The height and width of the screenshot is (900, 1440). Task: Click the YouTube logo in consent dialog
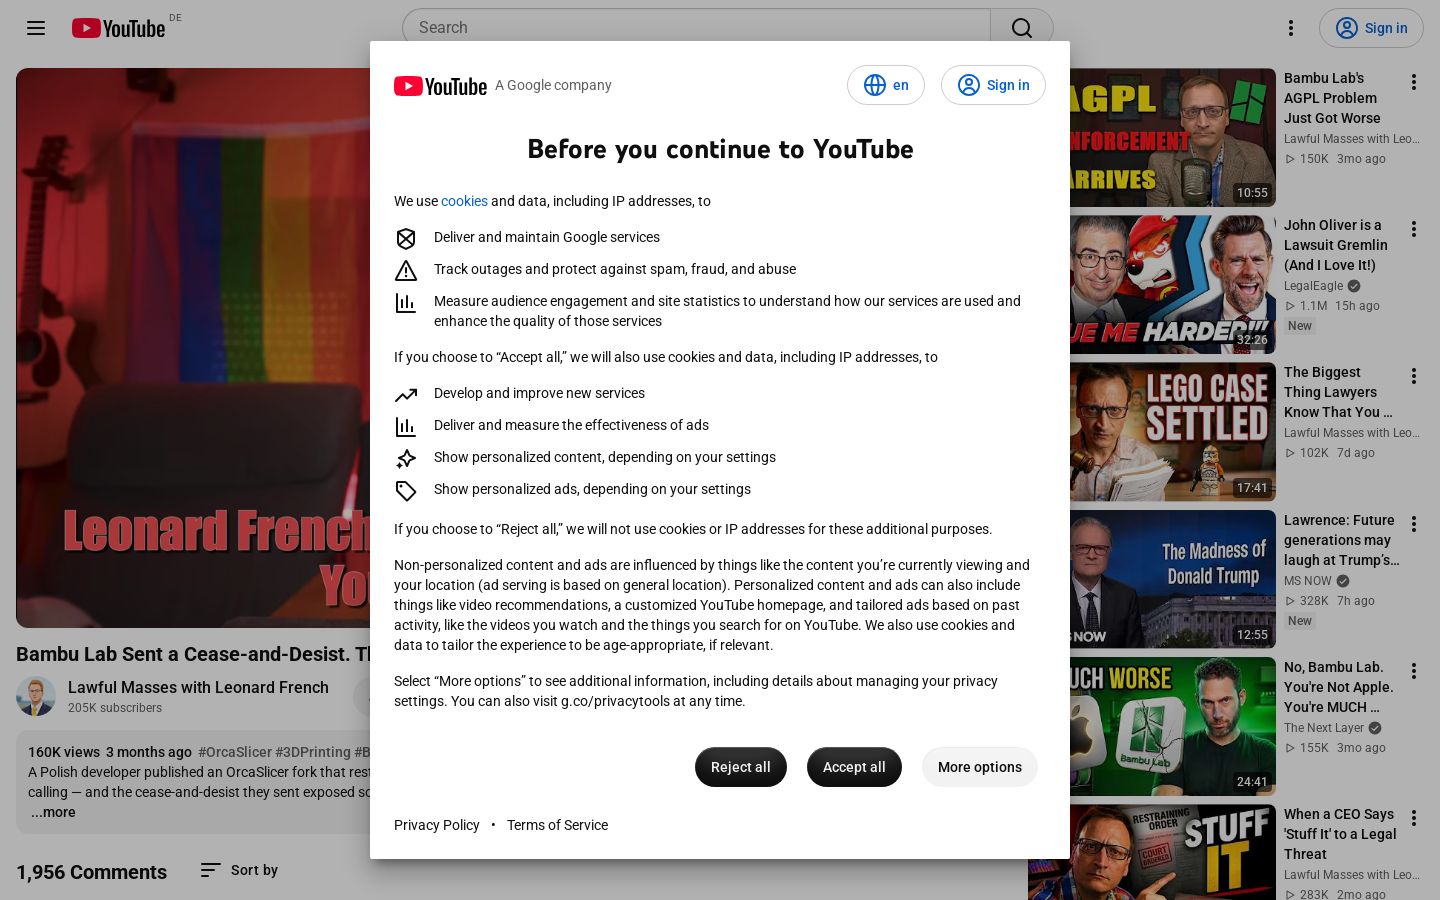pyautogui.click(x=440, y=86)
